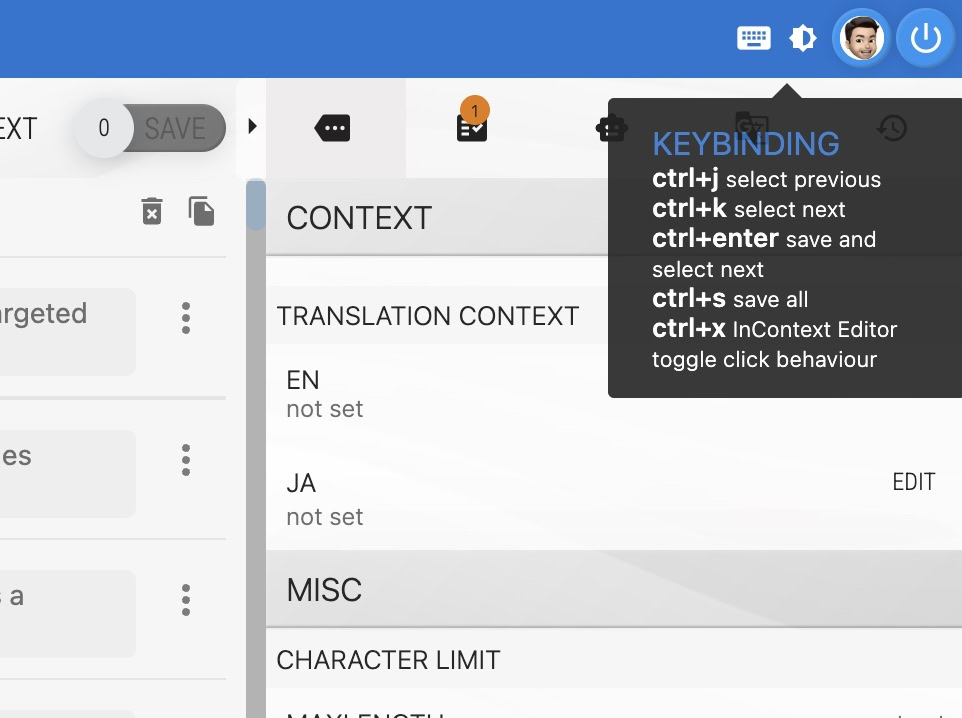Click EDIT for the JA translation context

coord(913,482)
